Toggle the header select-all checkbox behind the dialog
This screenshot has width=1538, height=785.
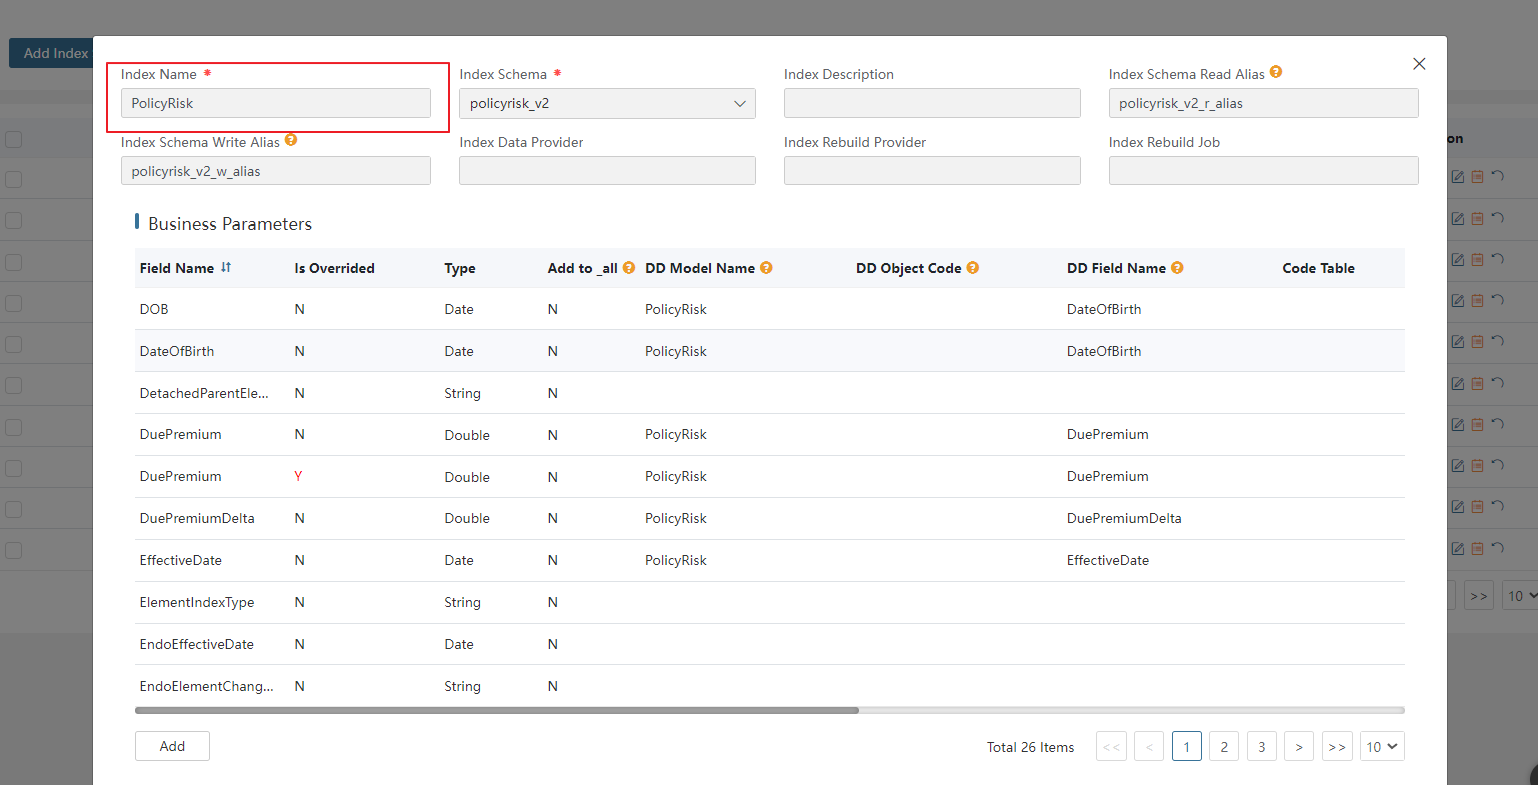14,139
